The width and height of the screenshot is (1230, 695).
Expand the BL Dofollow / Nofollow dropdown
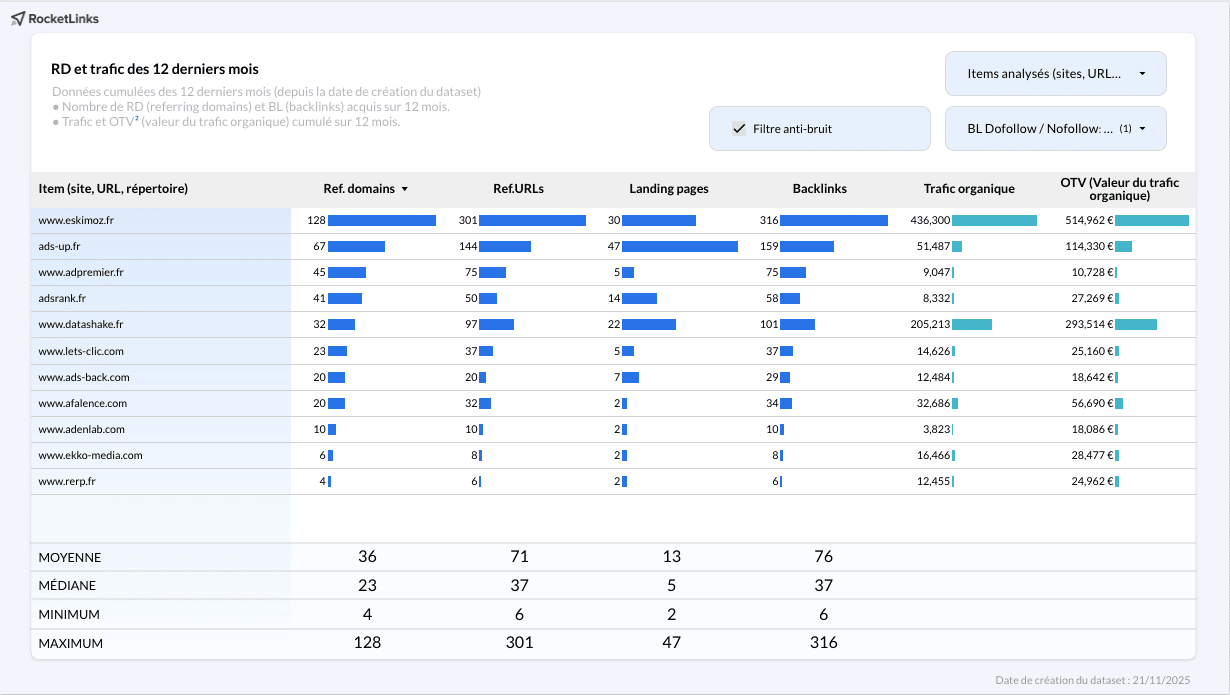coord(1055,129)
